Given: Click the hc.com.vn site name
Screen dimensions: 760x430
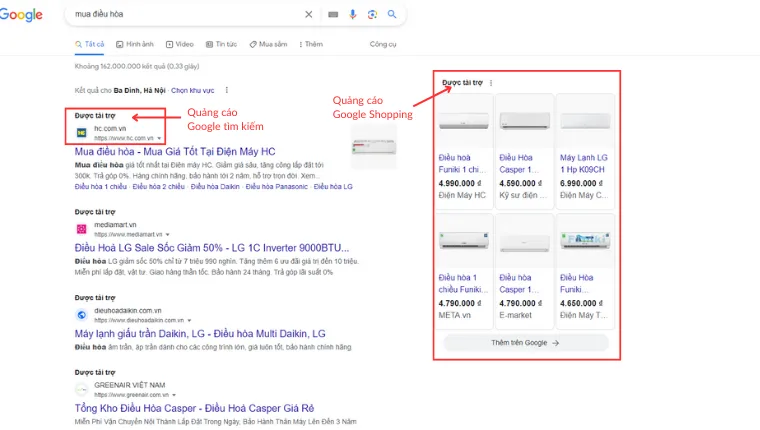Looking at the screenshot, I should click(110, 128).
